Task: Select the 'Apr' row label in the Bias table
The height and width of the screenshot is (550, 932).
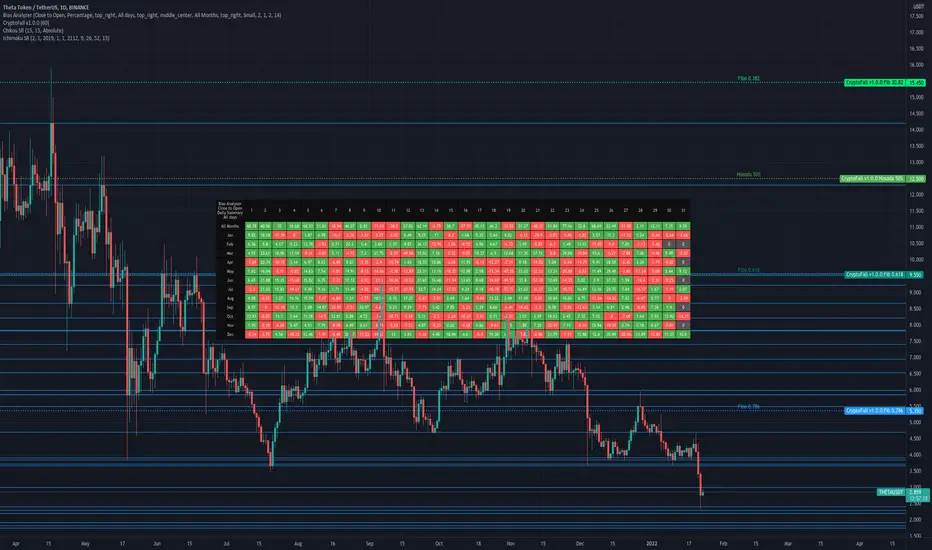Action: point(230,262)
